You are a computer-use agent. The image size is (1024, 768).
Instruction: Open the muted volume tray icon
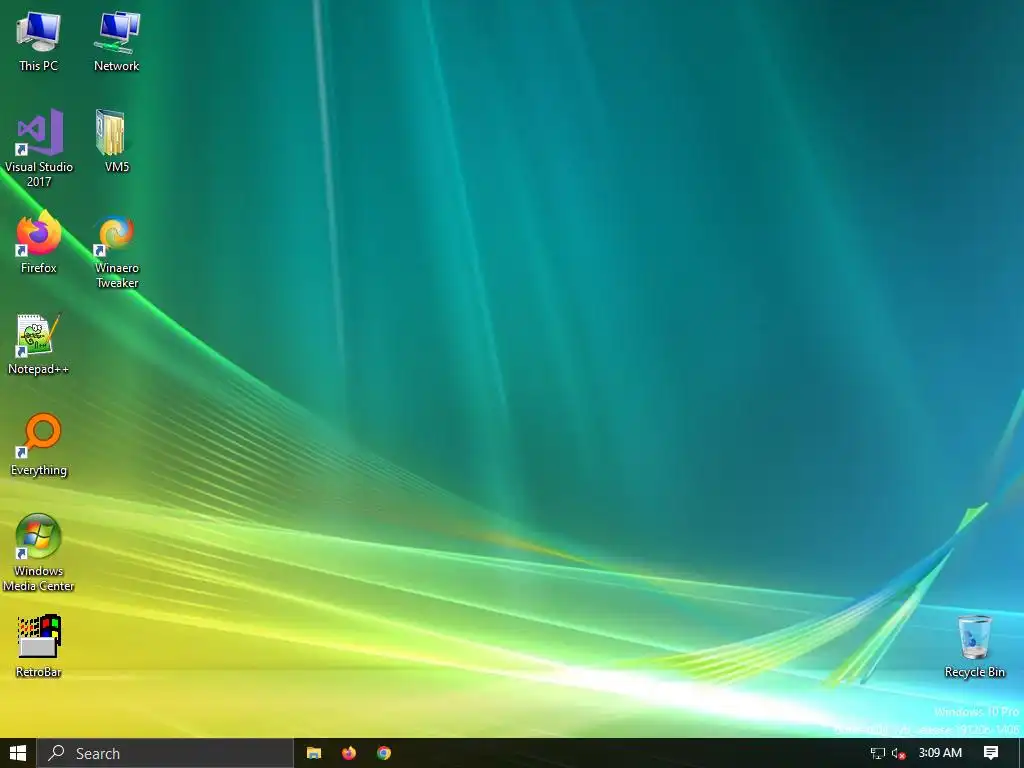point(899,753)
